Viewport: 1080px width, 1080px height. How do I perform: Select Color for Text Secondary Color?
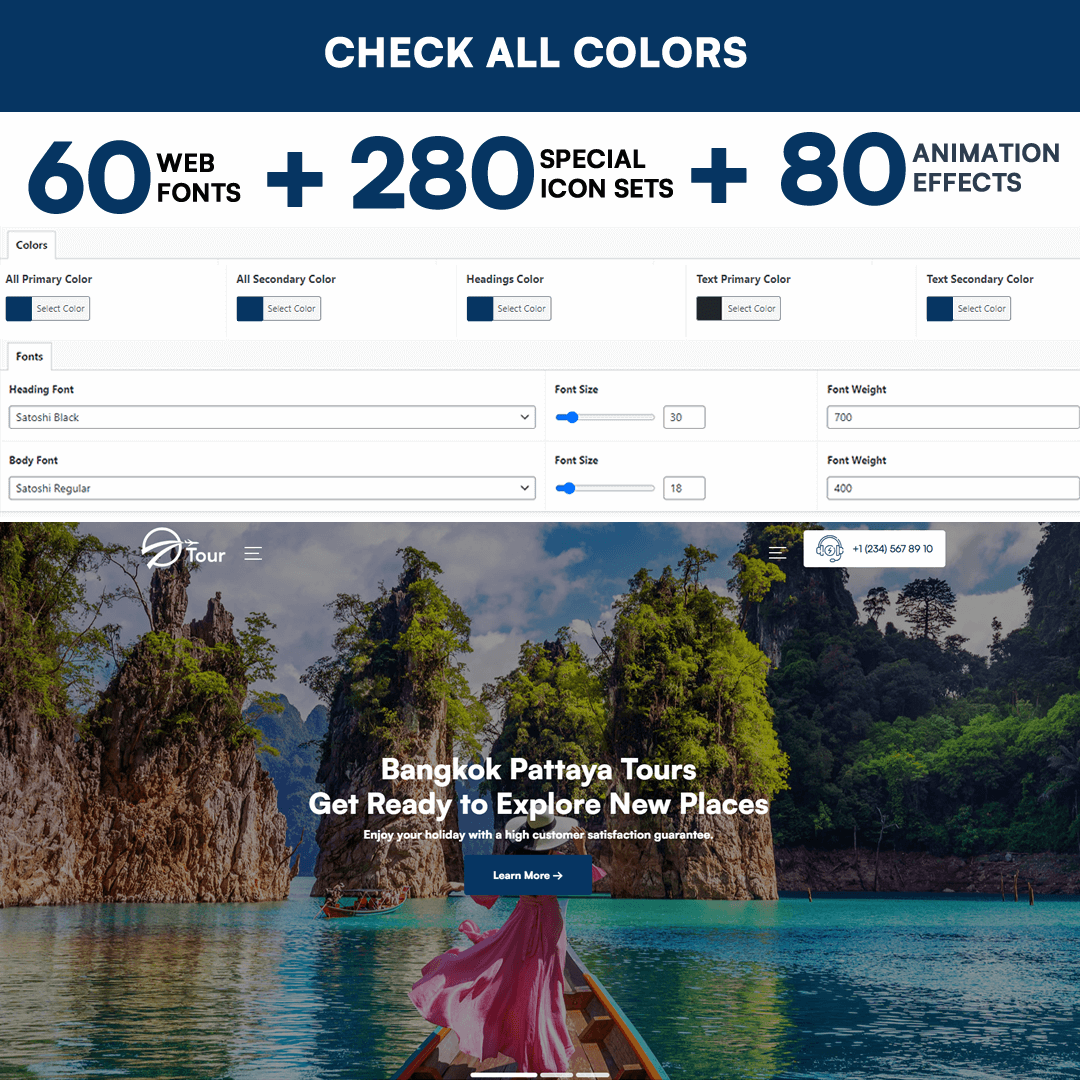(982, 309)
